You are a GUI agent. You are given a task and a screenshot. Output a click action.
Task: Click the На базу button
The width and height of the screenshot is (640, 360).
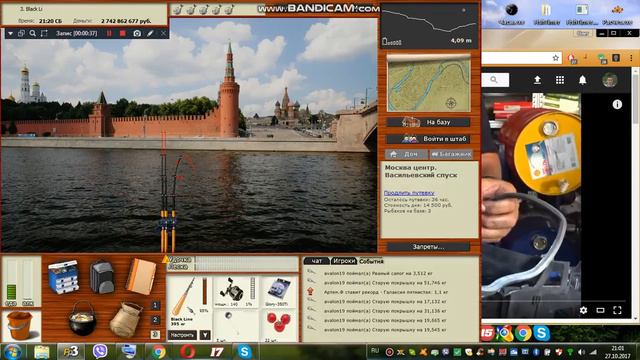click(x=428, y=122)
